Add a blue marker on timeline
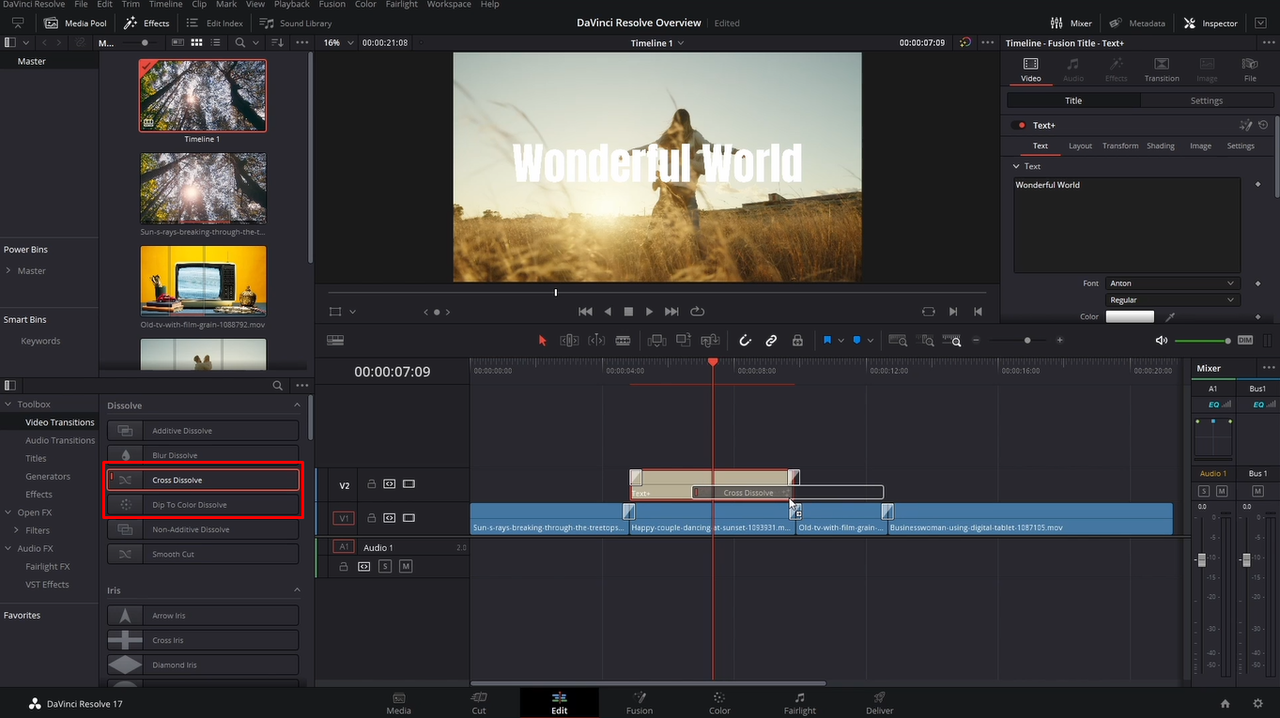This screenshot has height=718, width=1280. (857, 340)
